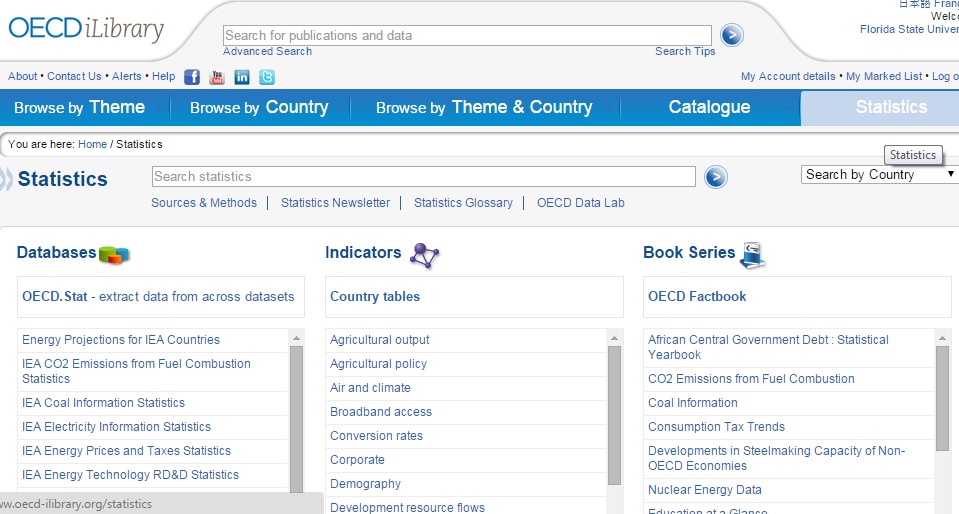Open OECD.Stat extract data link
Image resolution: width=959 pixels, height=514 pixels.
(158, 297)
